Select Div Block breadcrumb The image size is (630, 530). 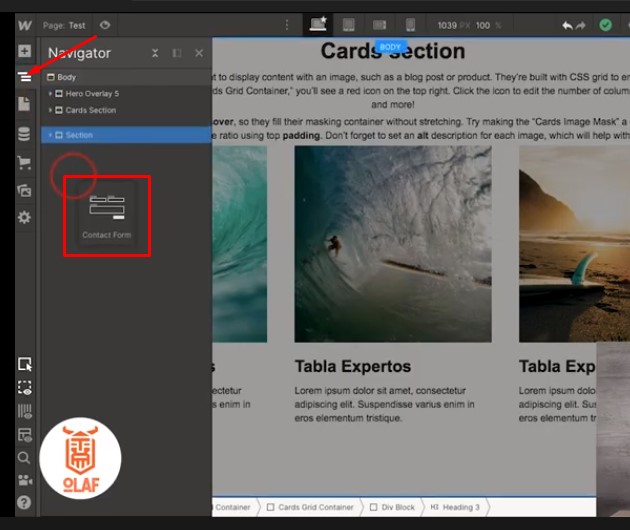[392, 507]
